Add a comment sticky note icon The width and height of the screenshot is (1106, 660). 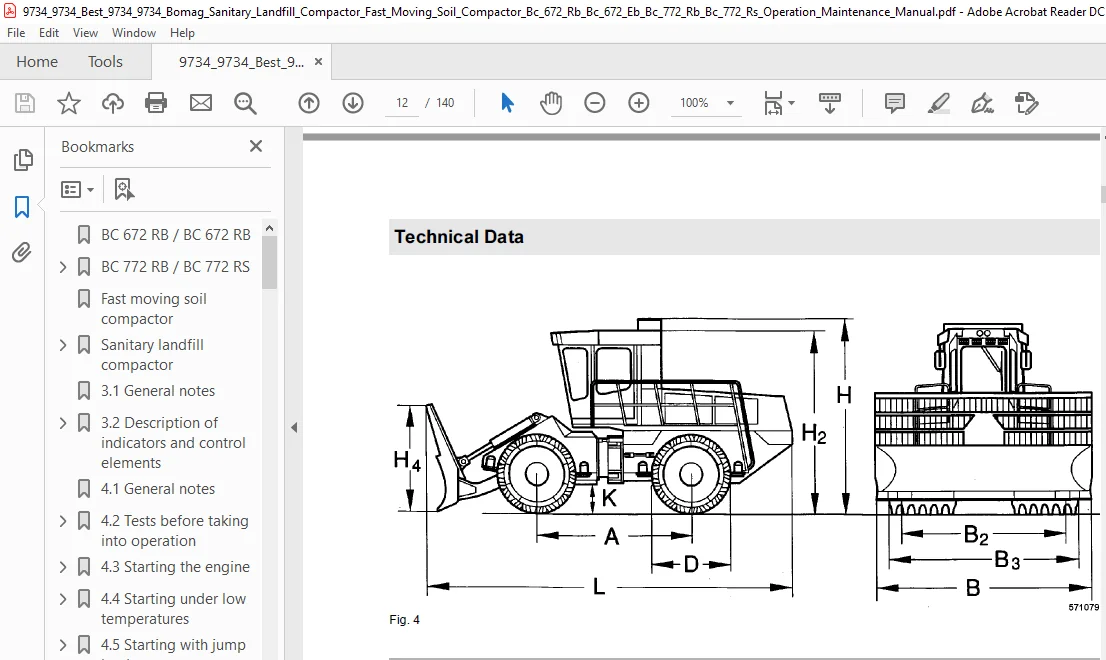(x=894, y=103)
